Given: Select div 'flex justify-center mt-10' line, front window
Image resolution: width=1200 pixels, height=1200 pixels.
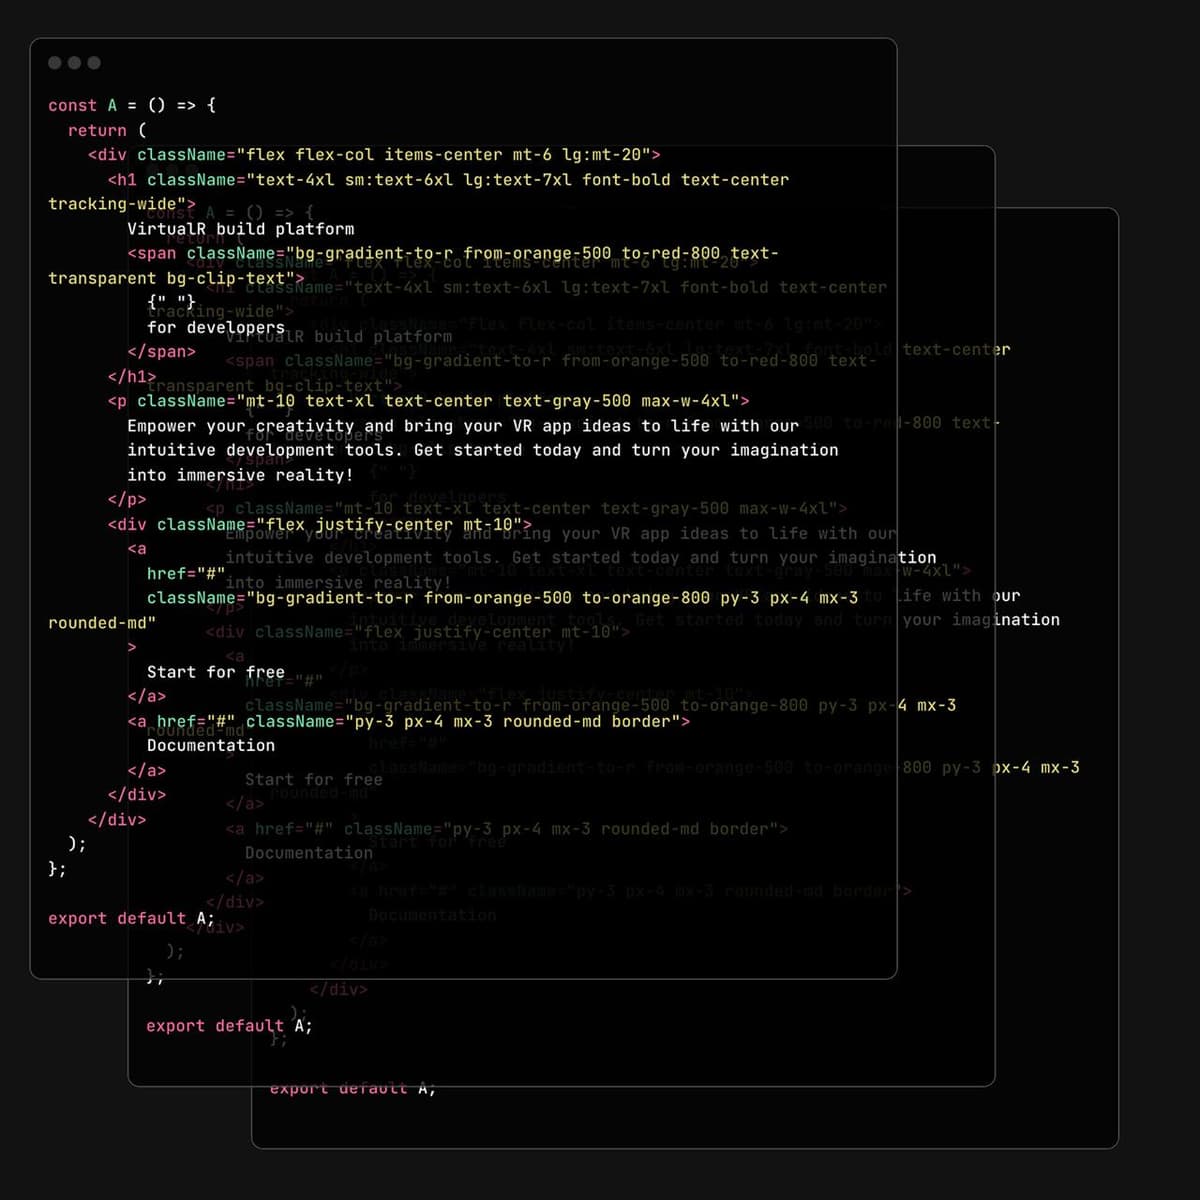Looking at the screenshot, I should (x=320, y=524).
